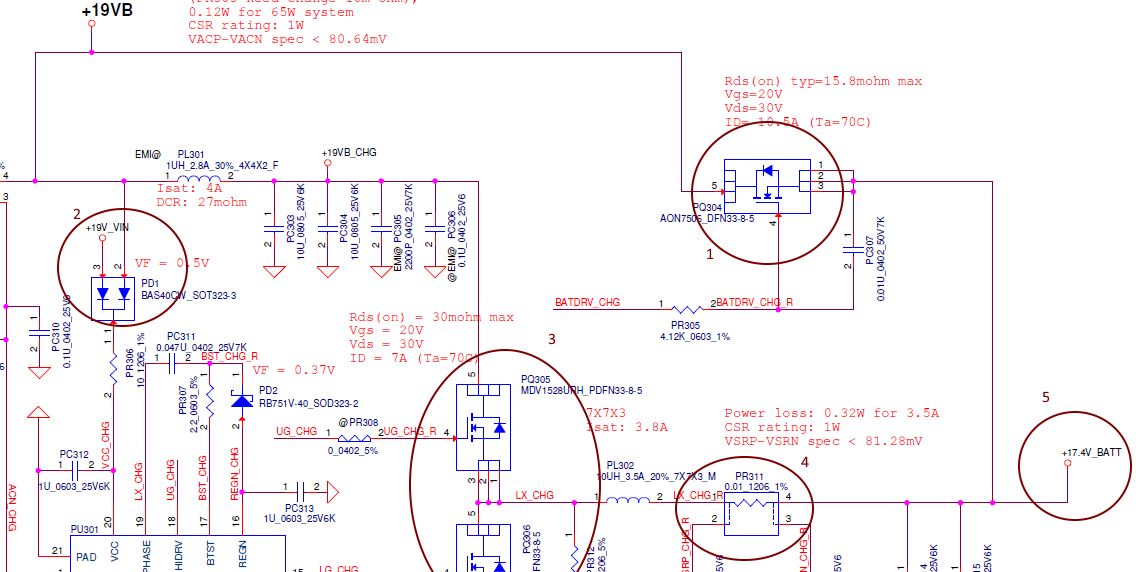1140x572 pixels.
Task: Click the PC310 capacitor symbol
Action: [x=39, y=334]
